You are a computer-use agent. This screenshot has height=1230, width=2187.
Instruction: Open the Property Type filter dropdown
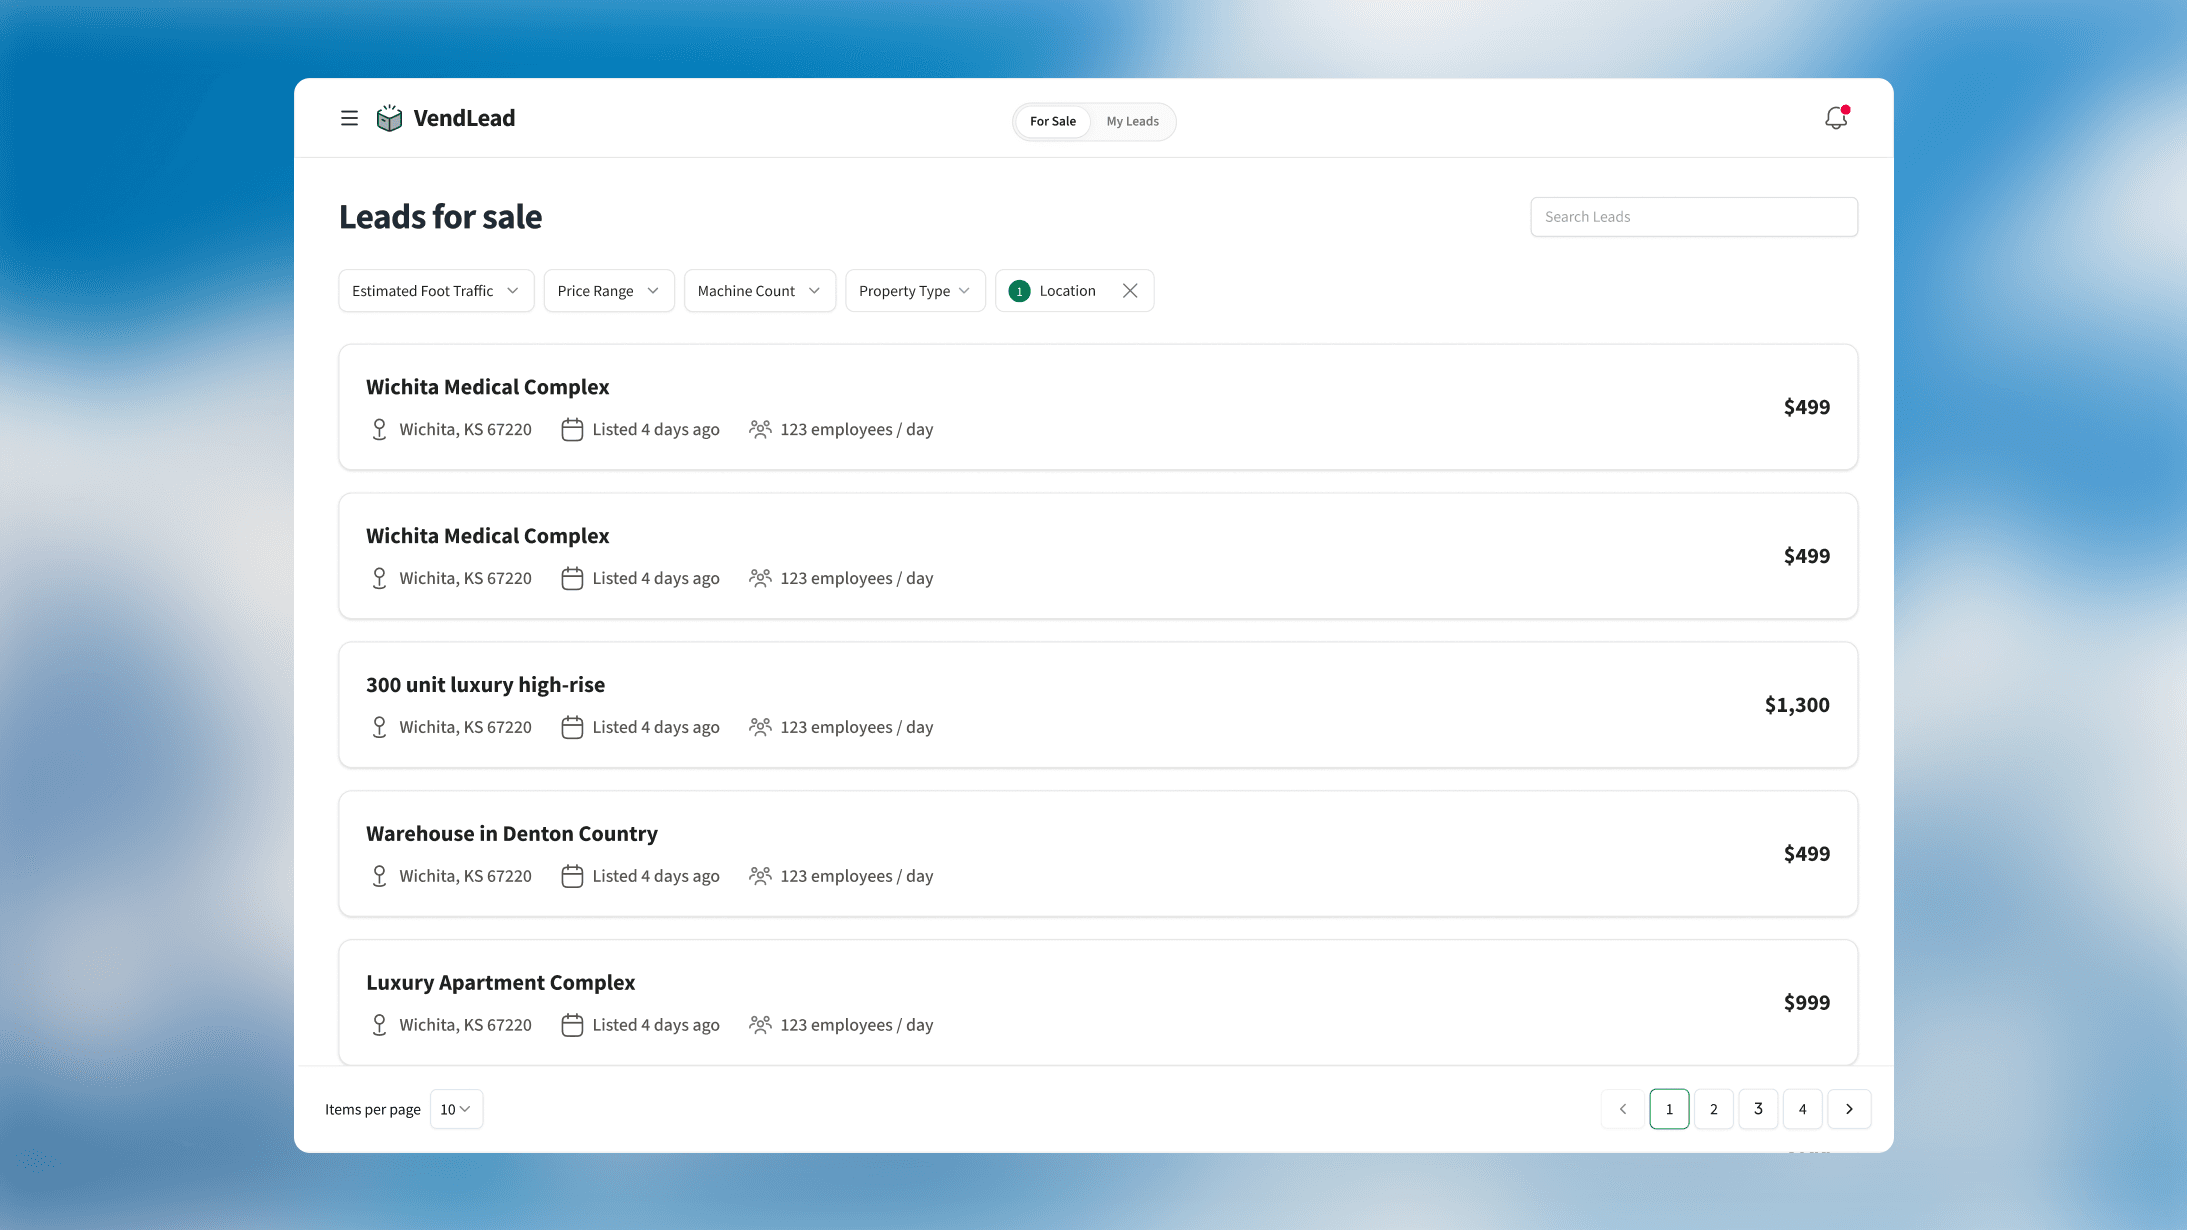pyautogui.click(x=914, y=290)
